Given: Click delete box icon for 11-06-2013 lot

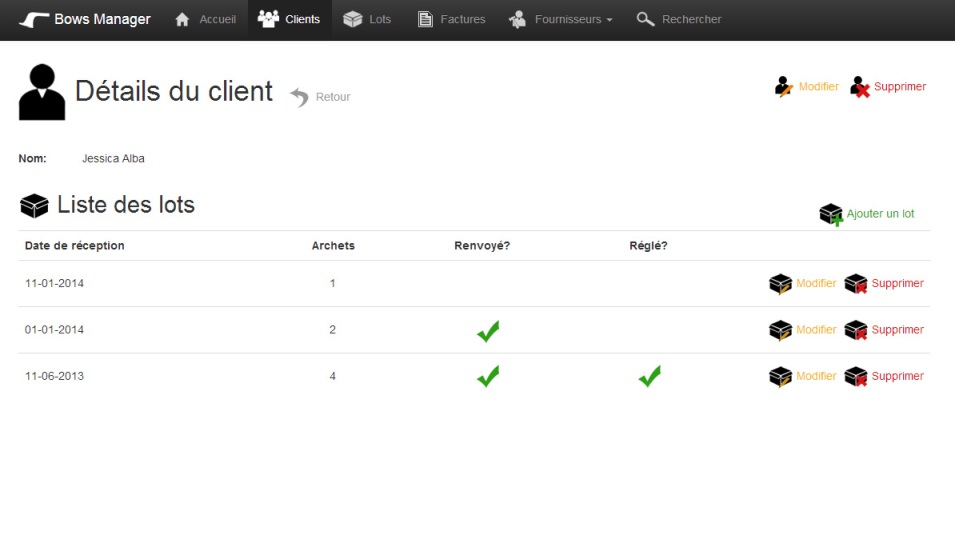Looking at the screenshot, I should [x=855, y=377].
